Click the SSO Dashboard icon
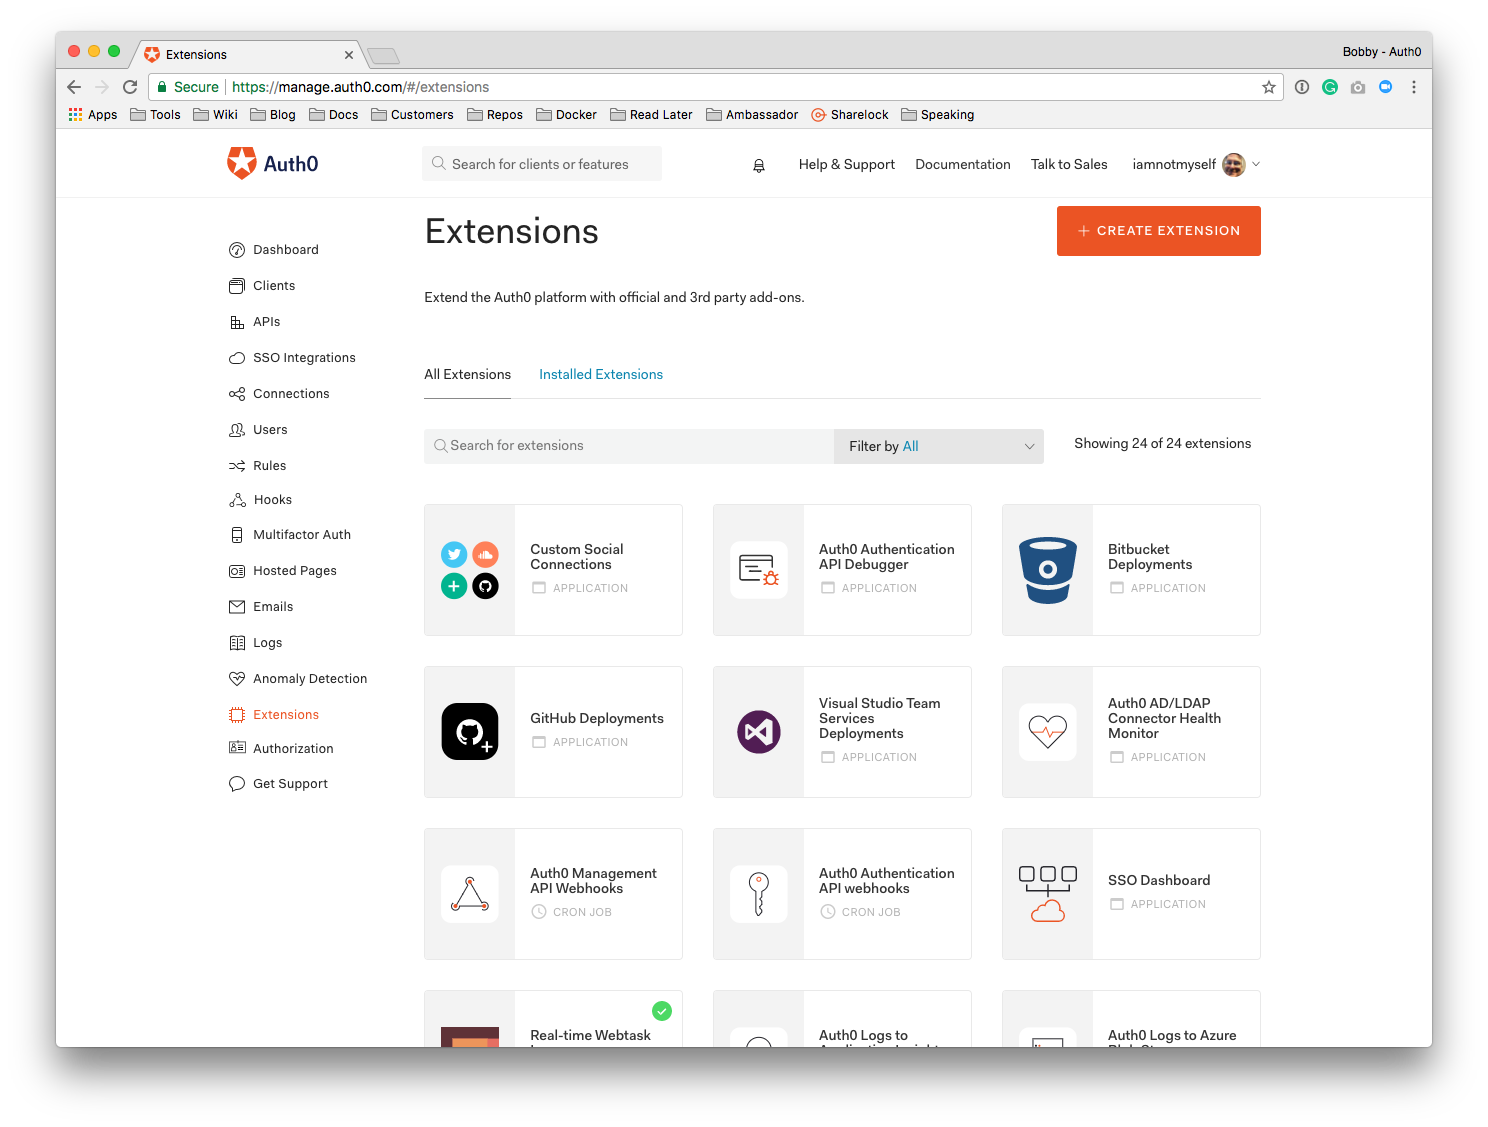 (x=1048, y=894)
